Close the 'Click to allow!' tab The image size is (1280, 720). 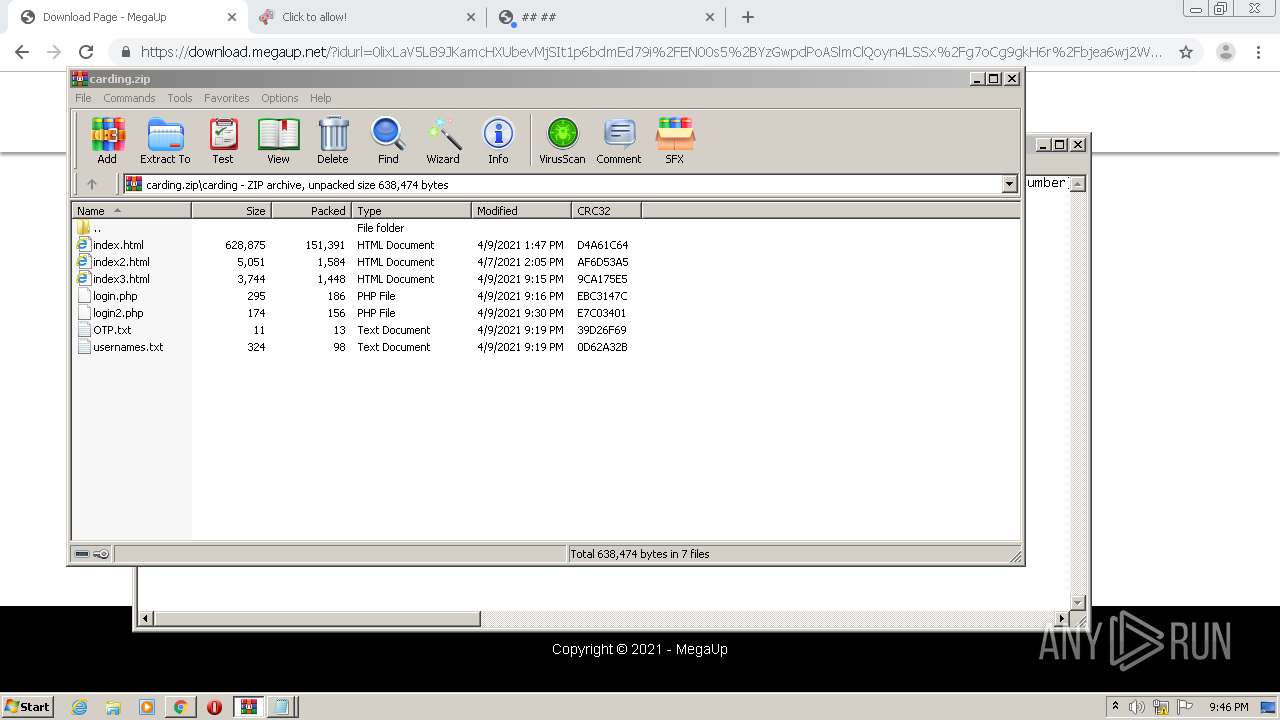point(471,17)
